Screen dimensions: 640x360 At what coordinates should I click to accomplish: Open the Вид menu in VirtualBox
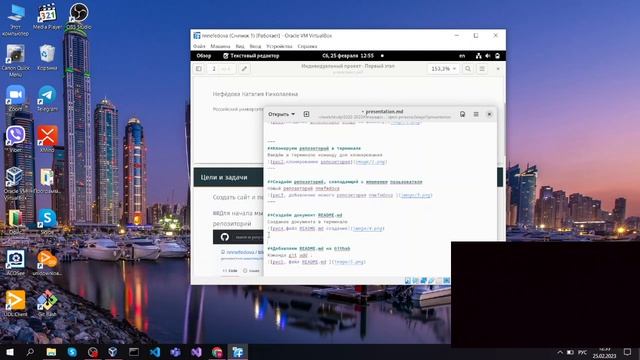[240, 46]
